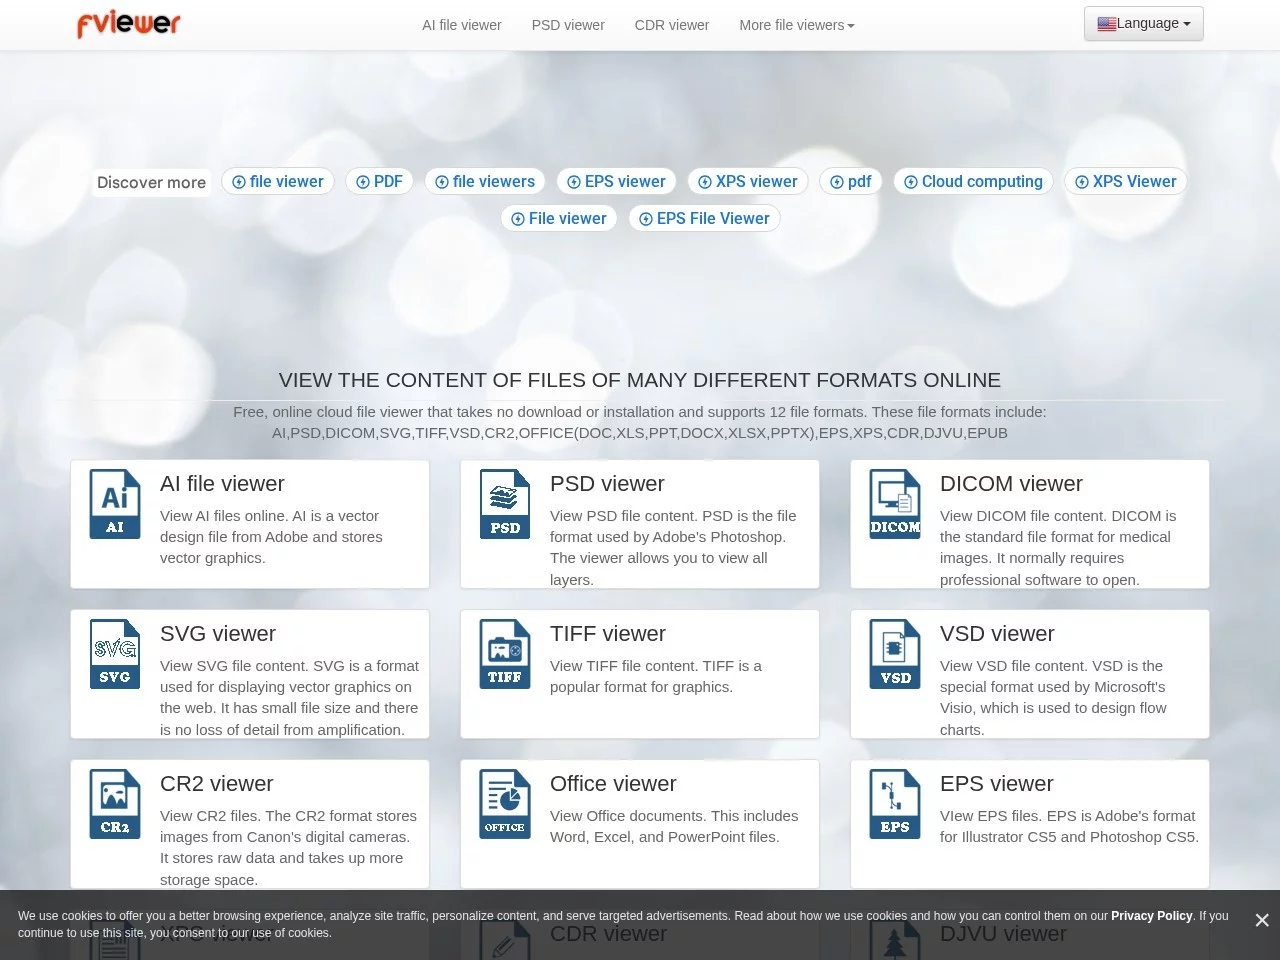Click the DICOM file format icon
The width and height of the screenshot is (1280, 960).
tap(895, 504)
